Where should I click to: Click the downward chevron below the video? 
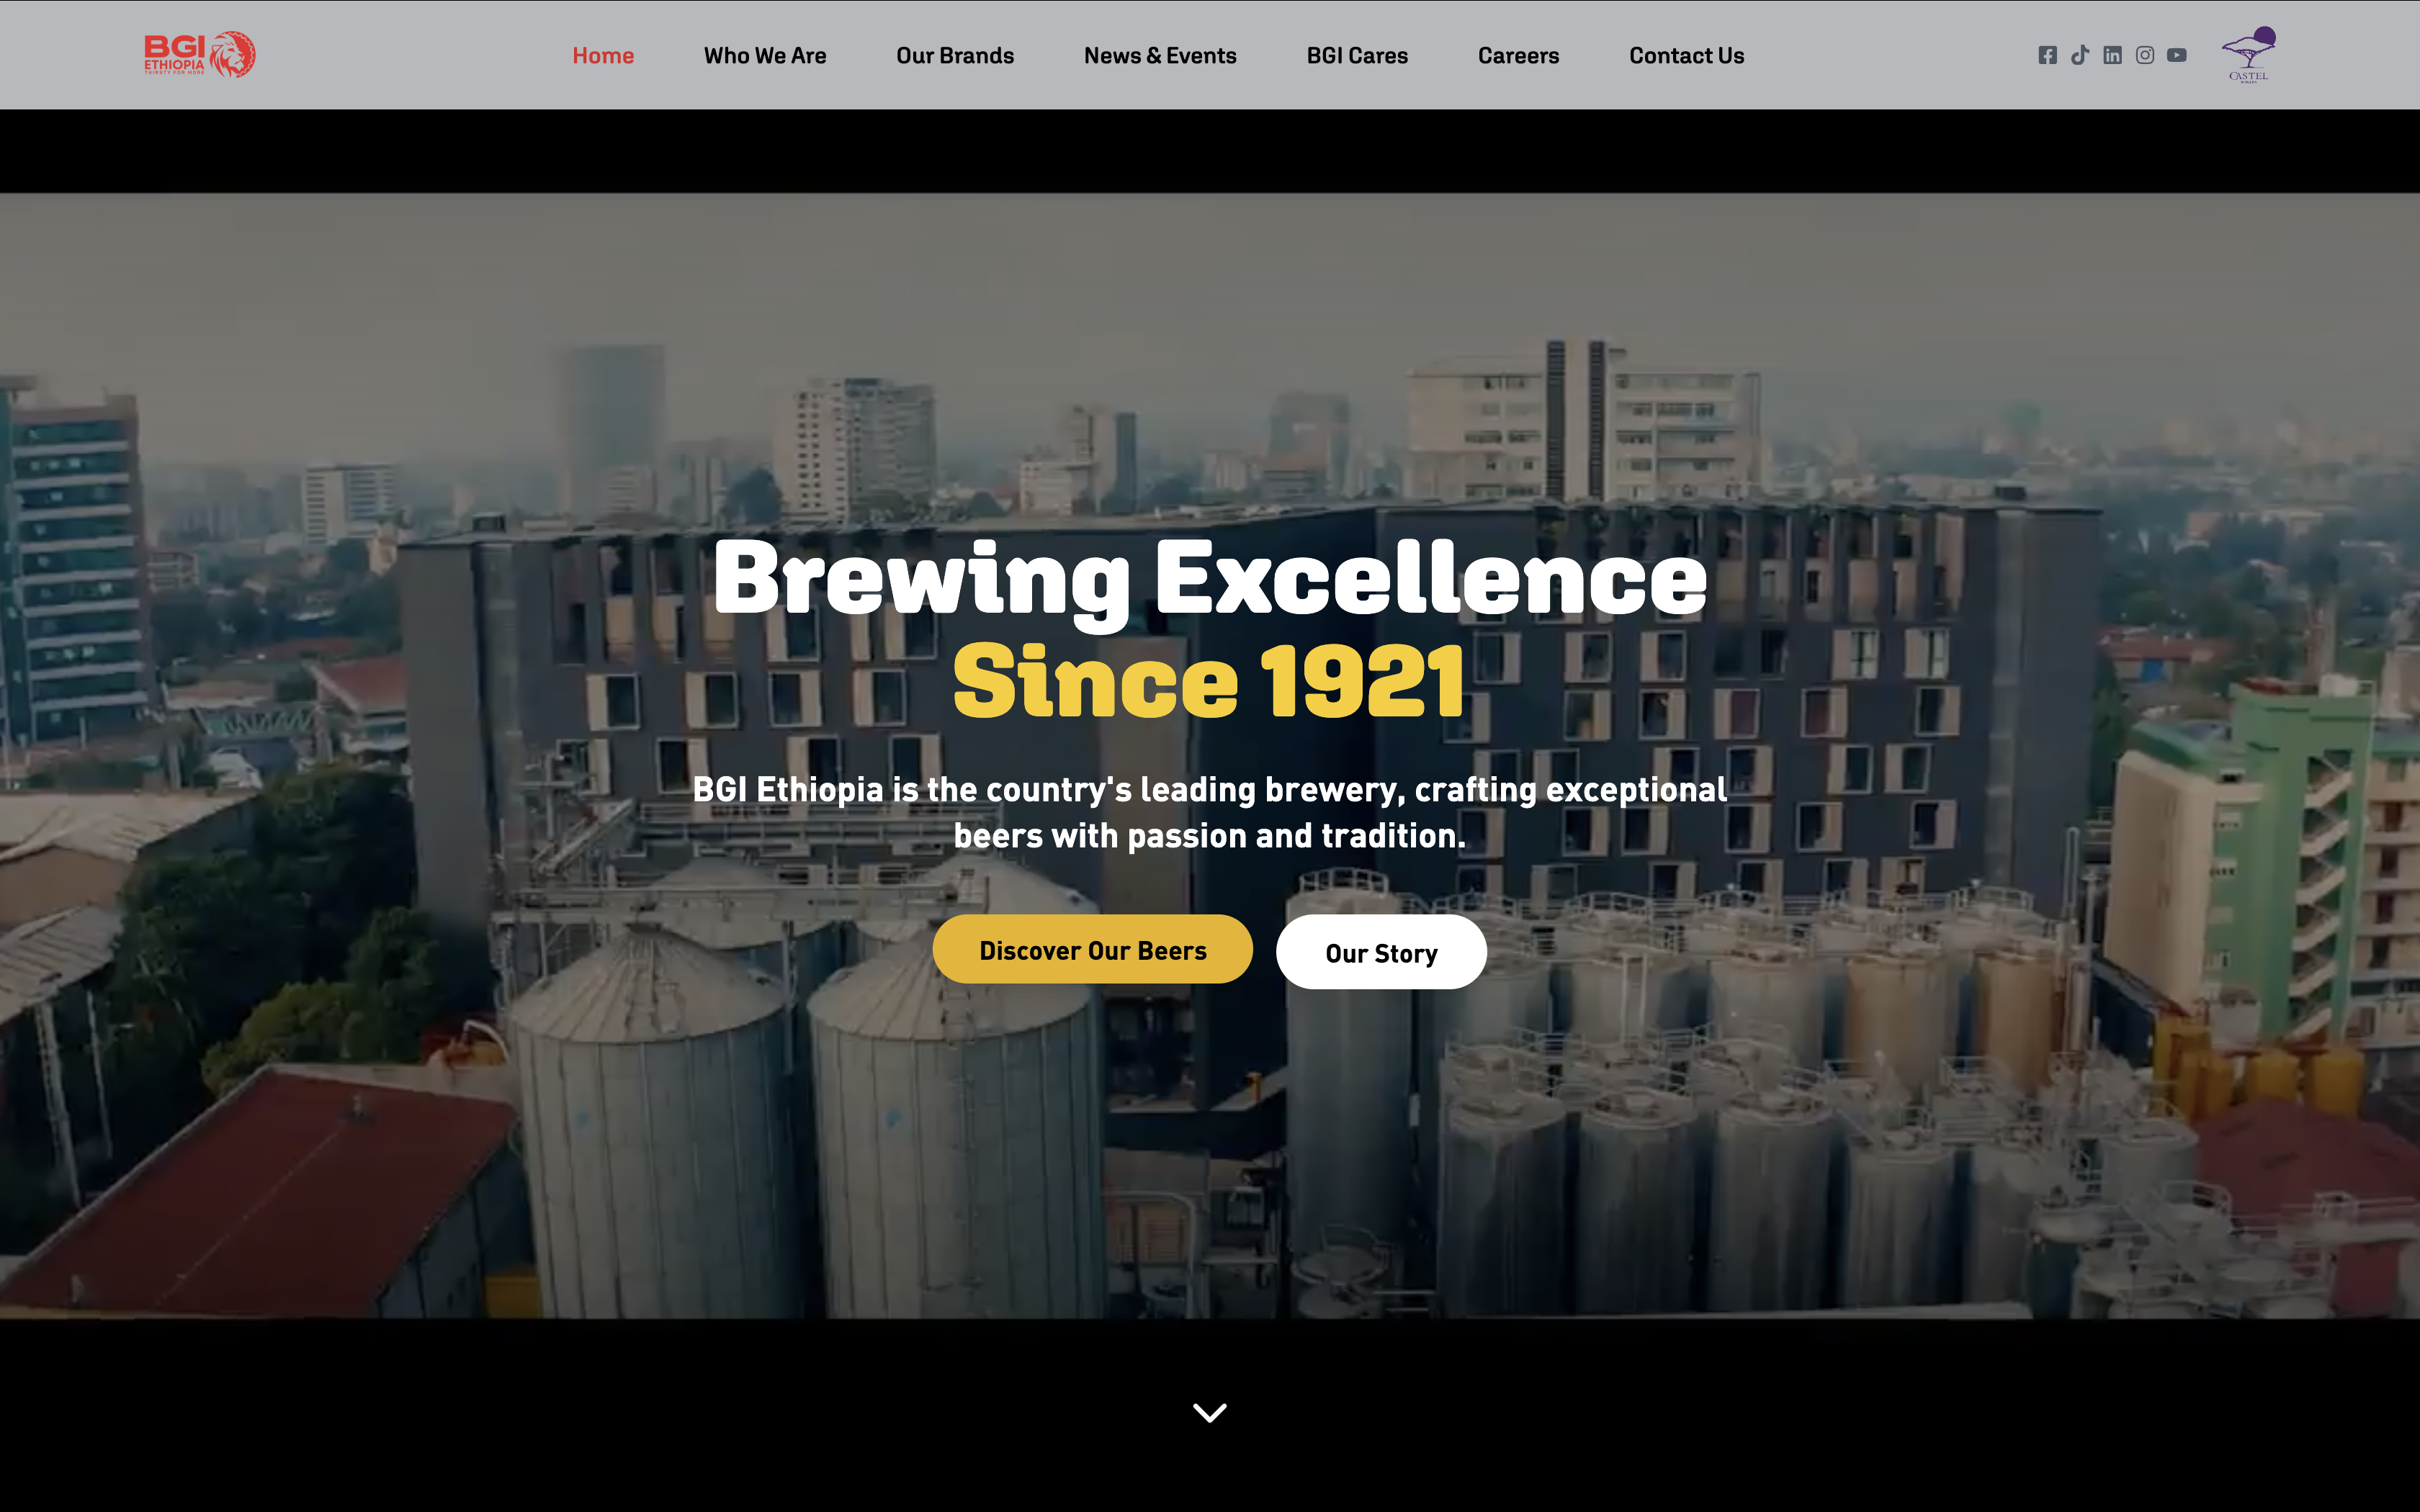pos(1210,1412)
